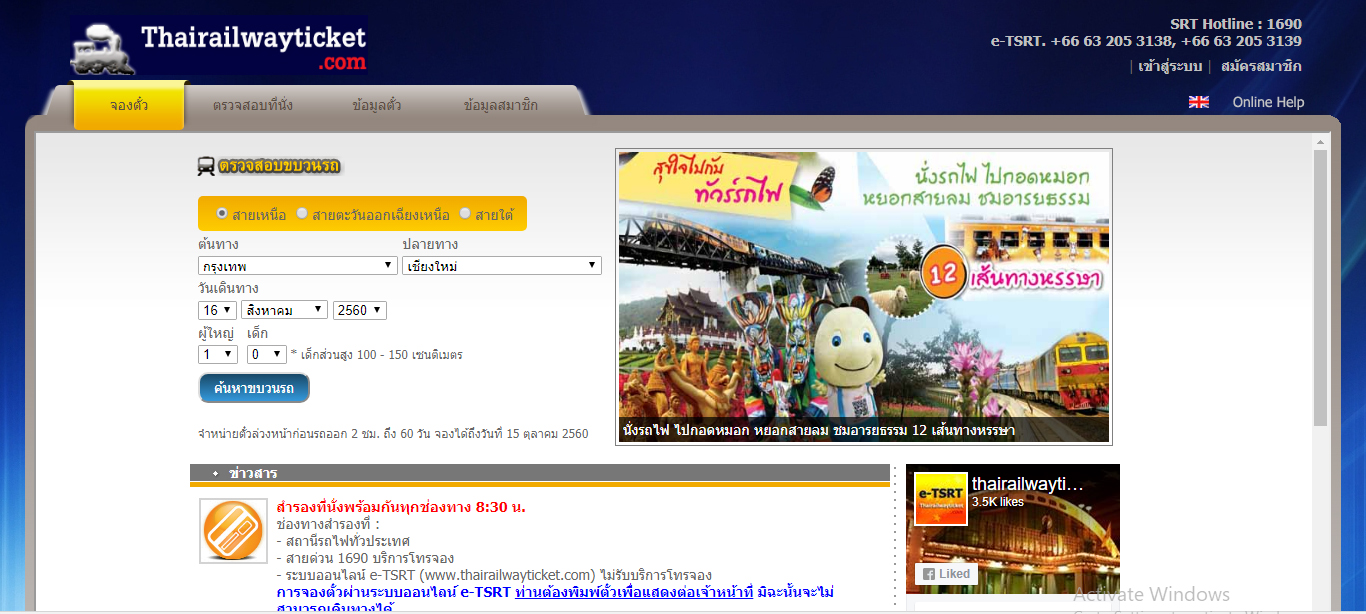Select the สายใต้ radio button
1366x614 pixels.
(465, 214)
